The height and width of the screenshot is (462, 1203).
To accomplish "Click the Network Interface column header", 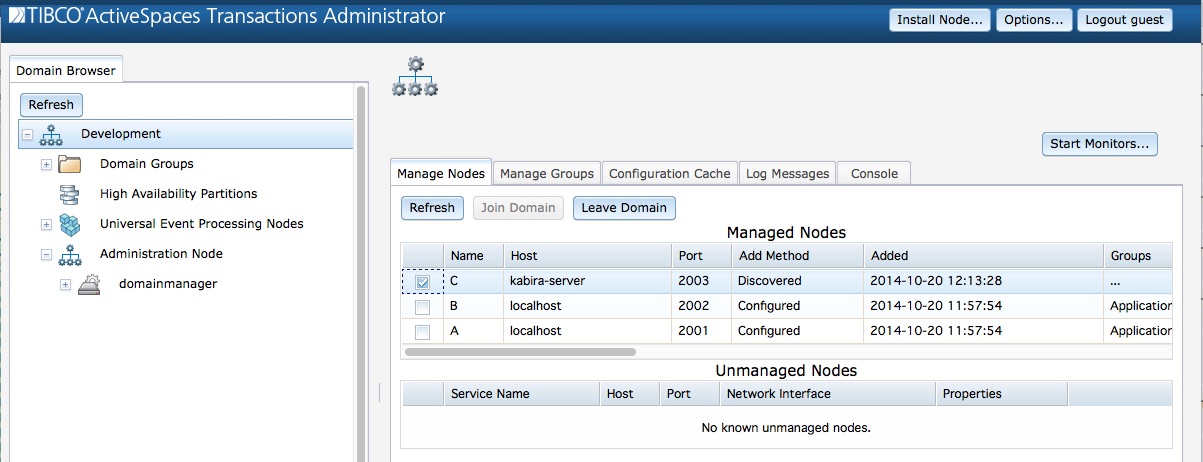I will click(x=827, y=394).
